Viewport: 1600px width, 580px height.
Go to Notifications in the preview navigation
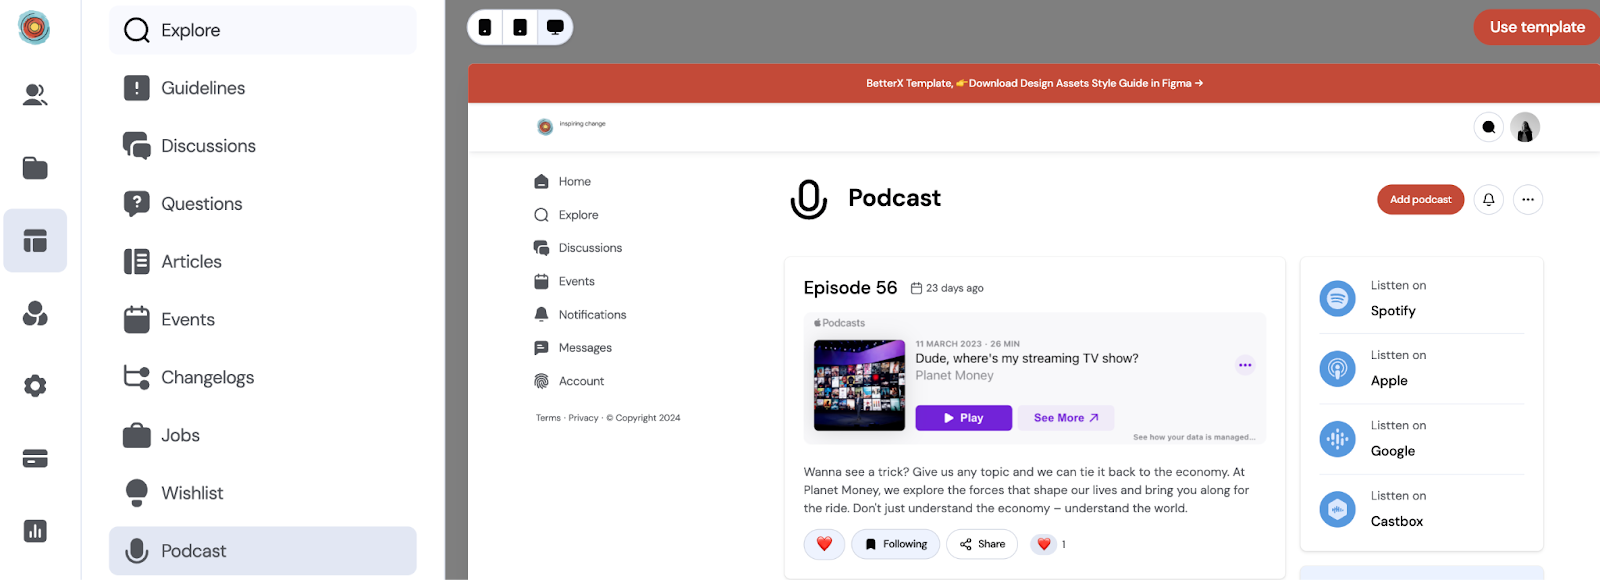coord(580,315)
